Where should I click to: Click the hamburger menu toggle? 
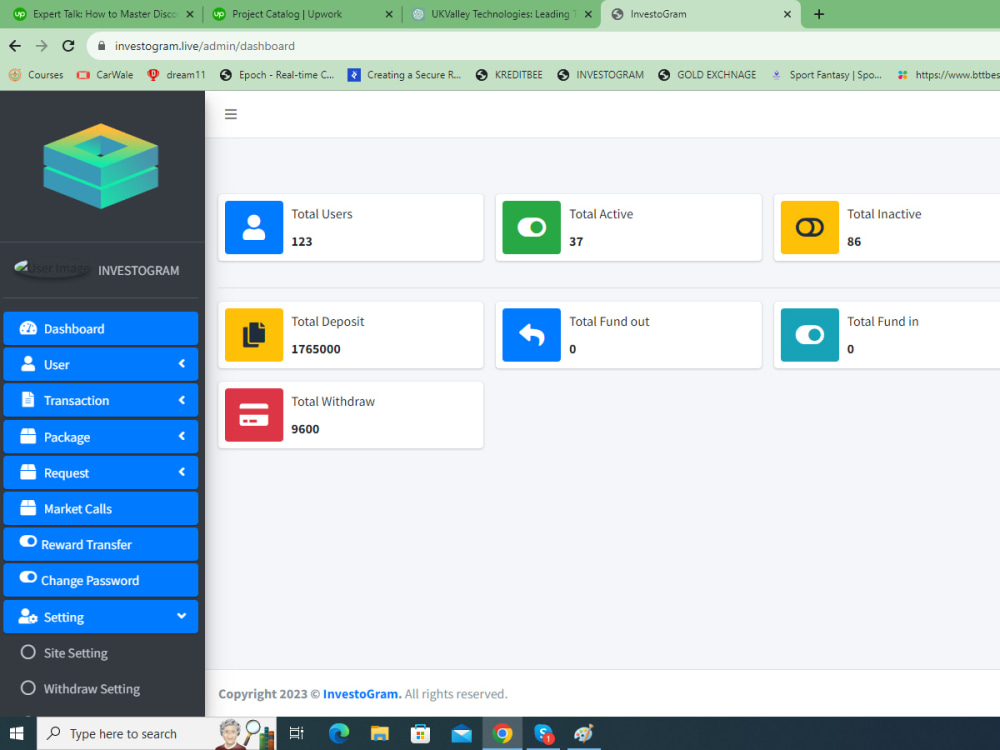(x=231, y=114)
